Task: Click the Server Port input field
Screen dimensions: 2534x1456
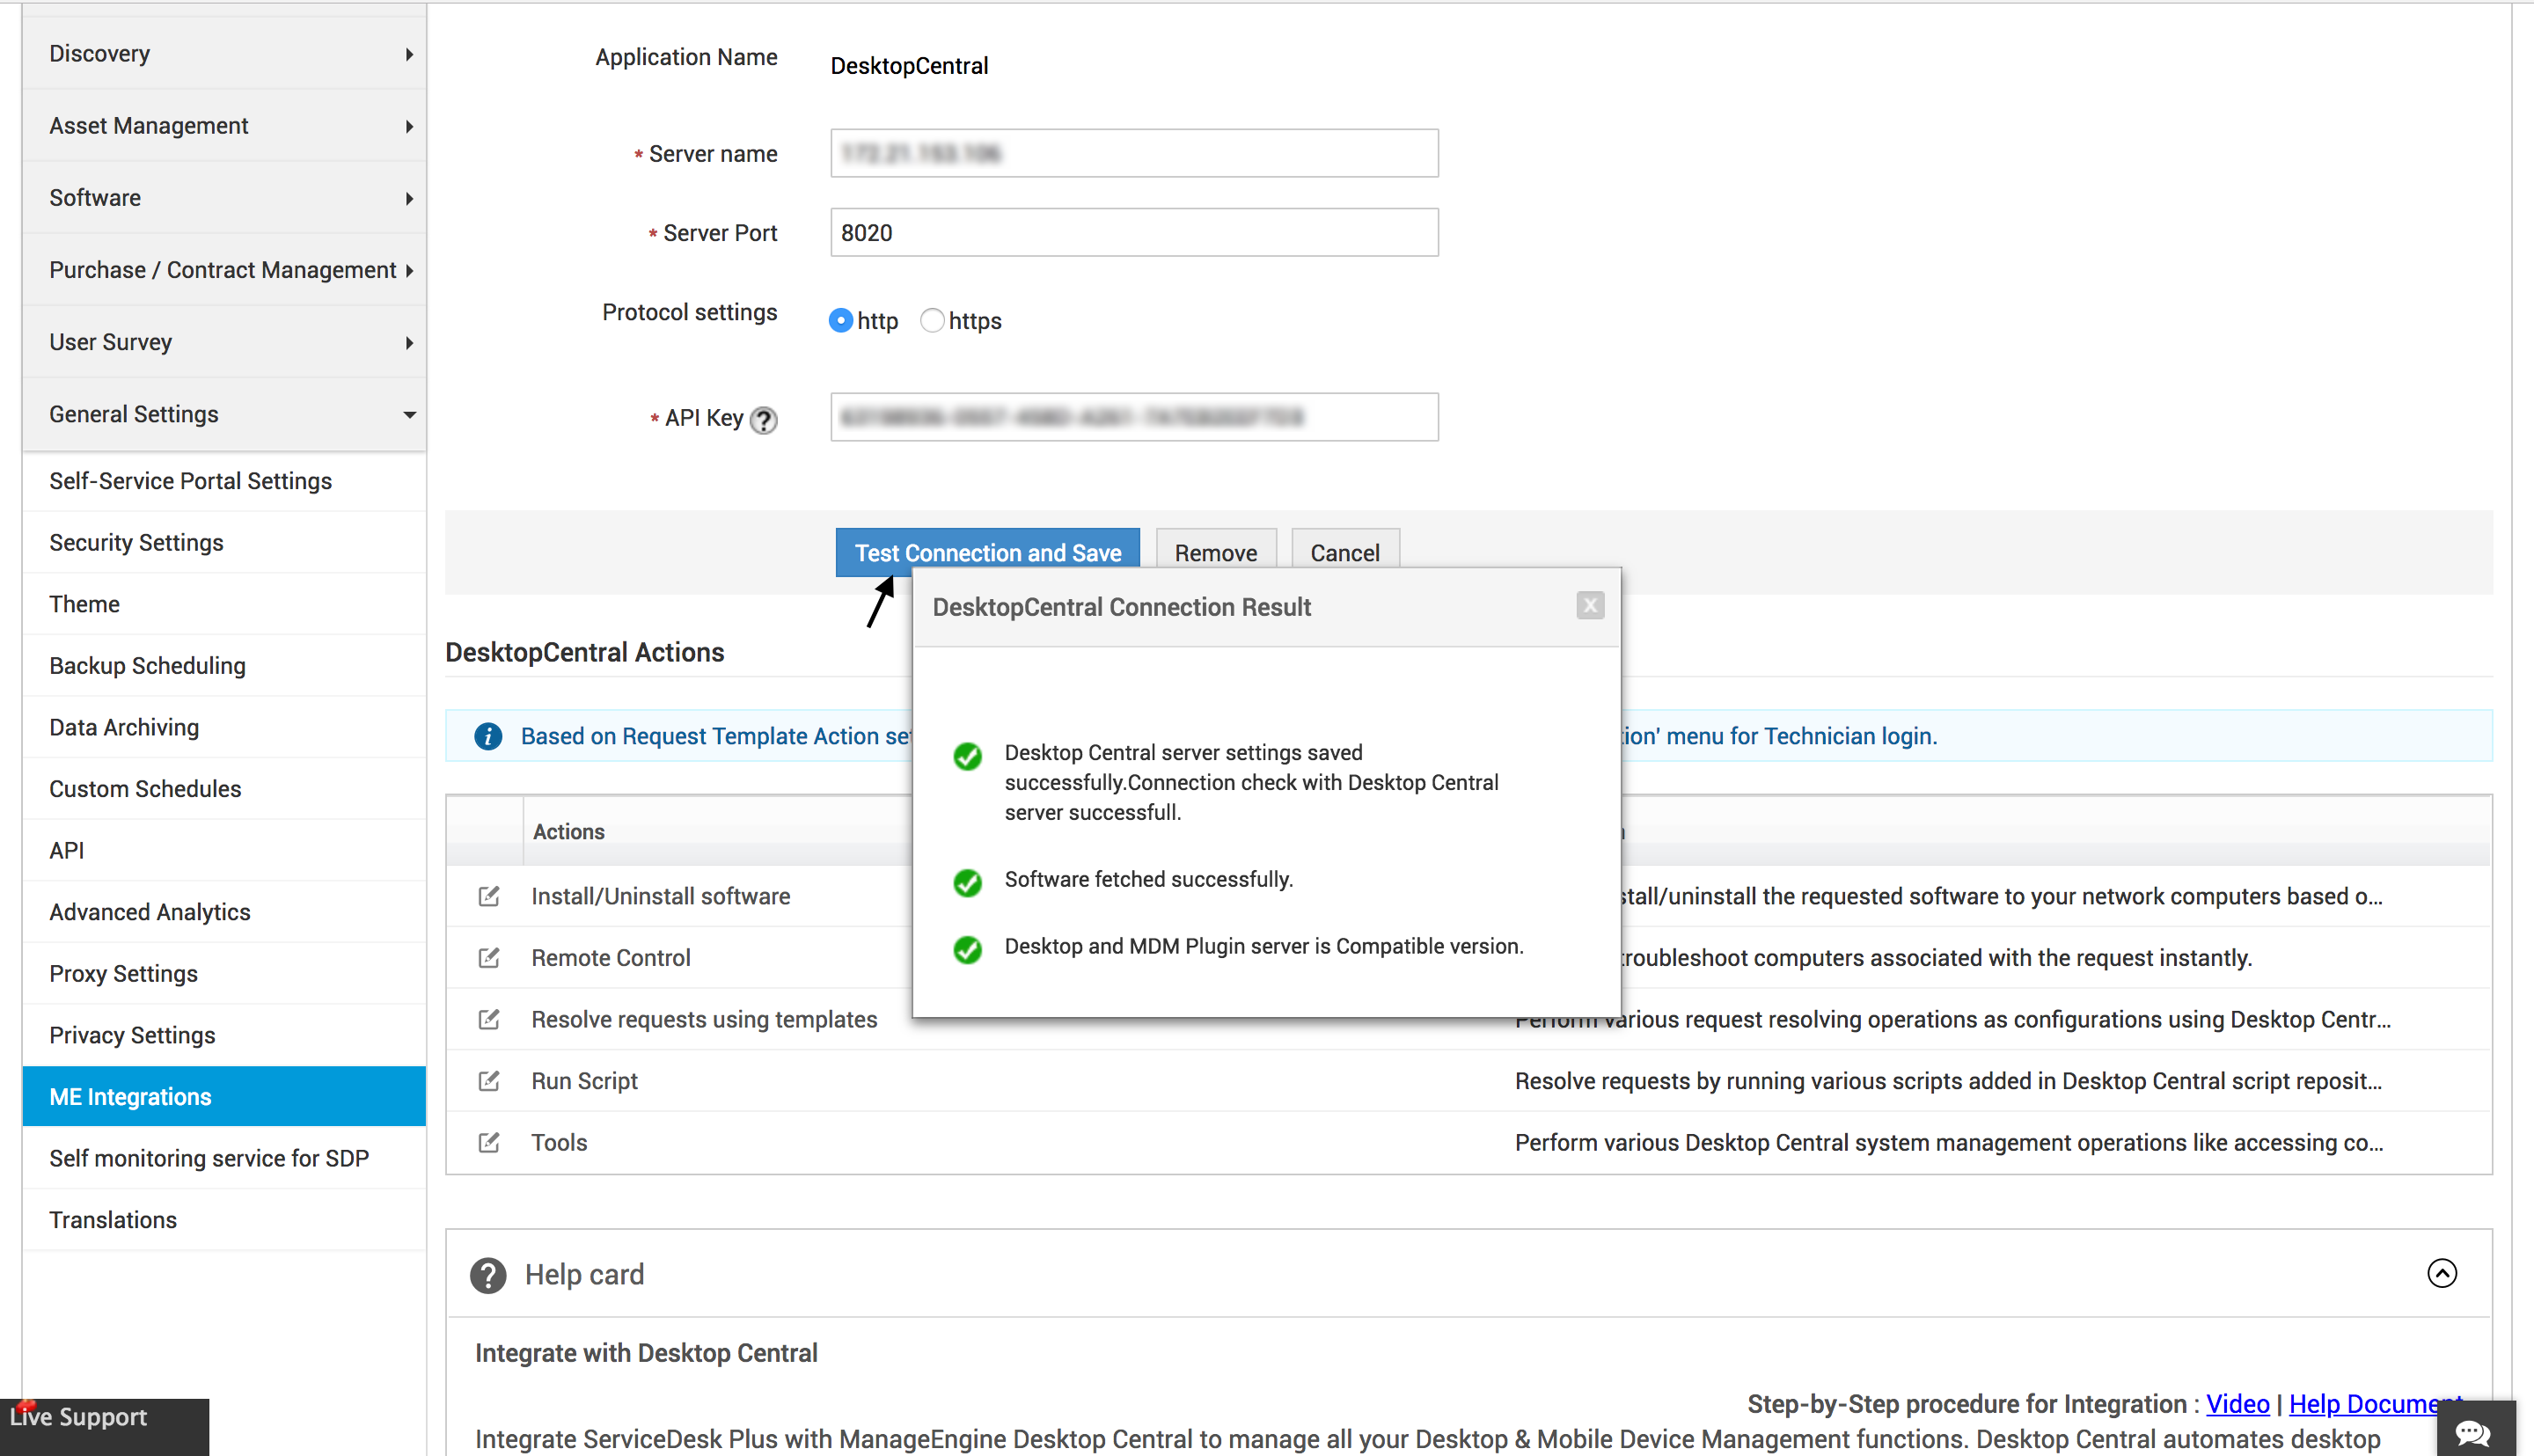Action: [x=1134, y=233]
